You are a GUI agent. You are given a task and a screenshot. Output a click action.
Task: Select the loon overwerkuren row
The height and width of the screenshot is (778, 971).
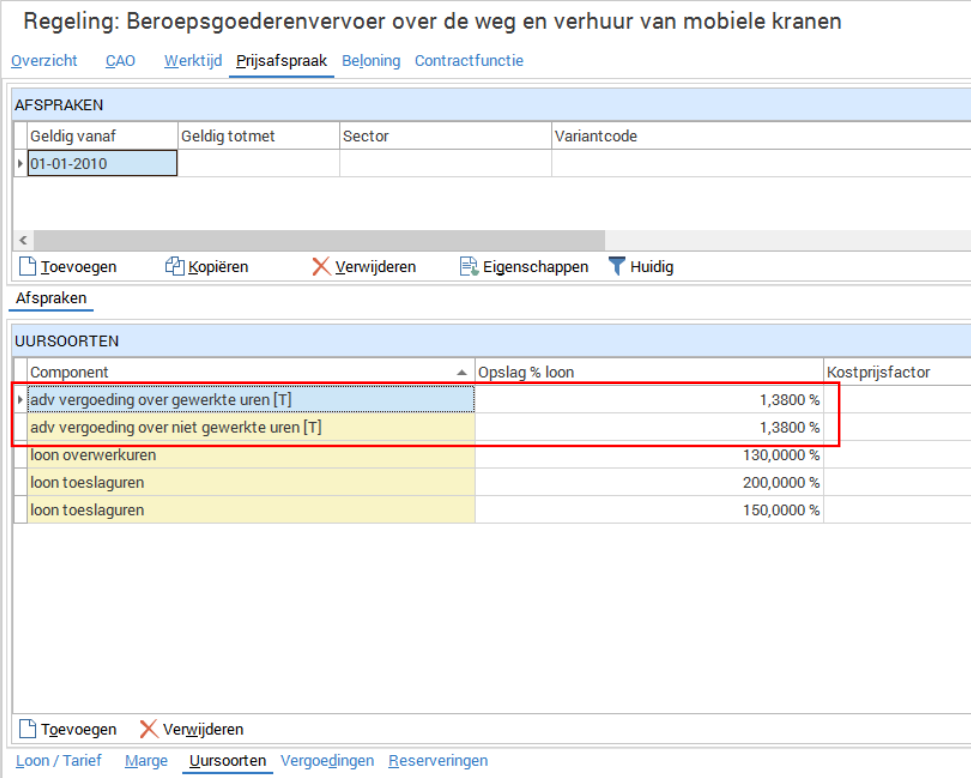click(250, 455)
